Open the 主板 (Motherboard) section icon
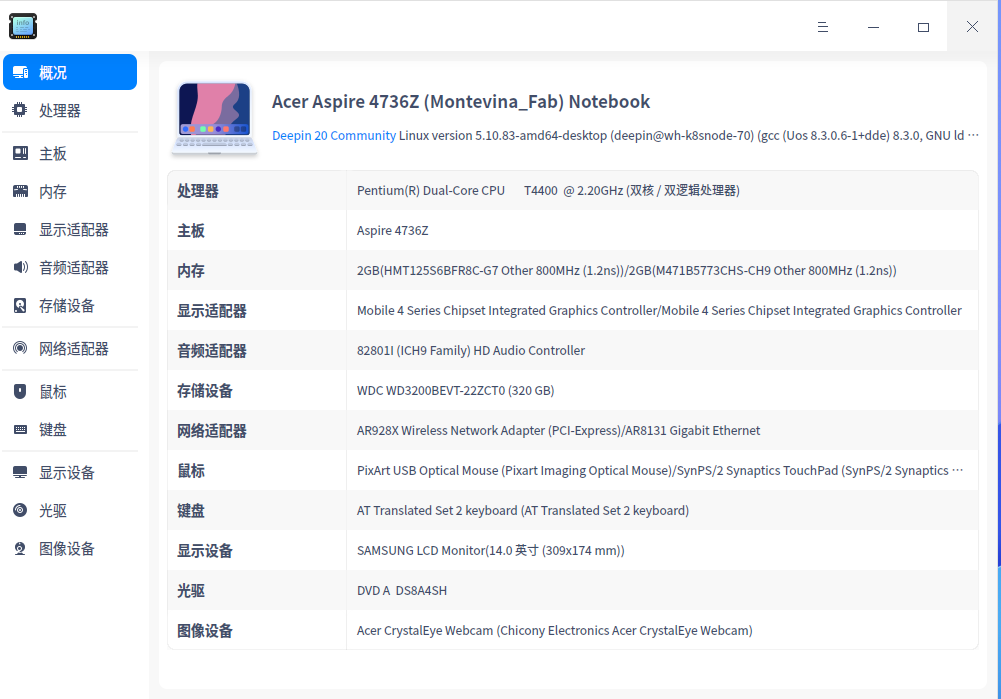Screen dimensions: 1001x699 coord(18,152)
